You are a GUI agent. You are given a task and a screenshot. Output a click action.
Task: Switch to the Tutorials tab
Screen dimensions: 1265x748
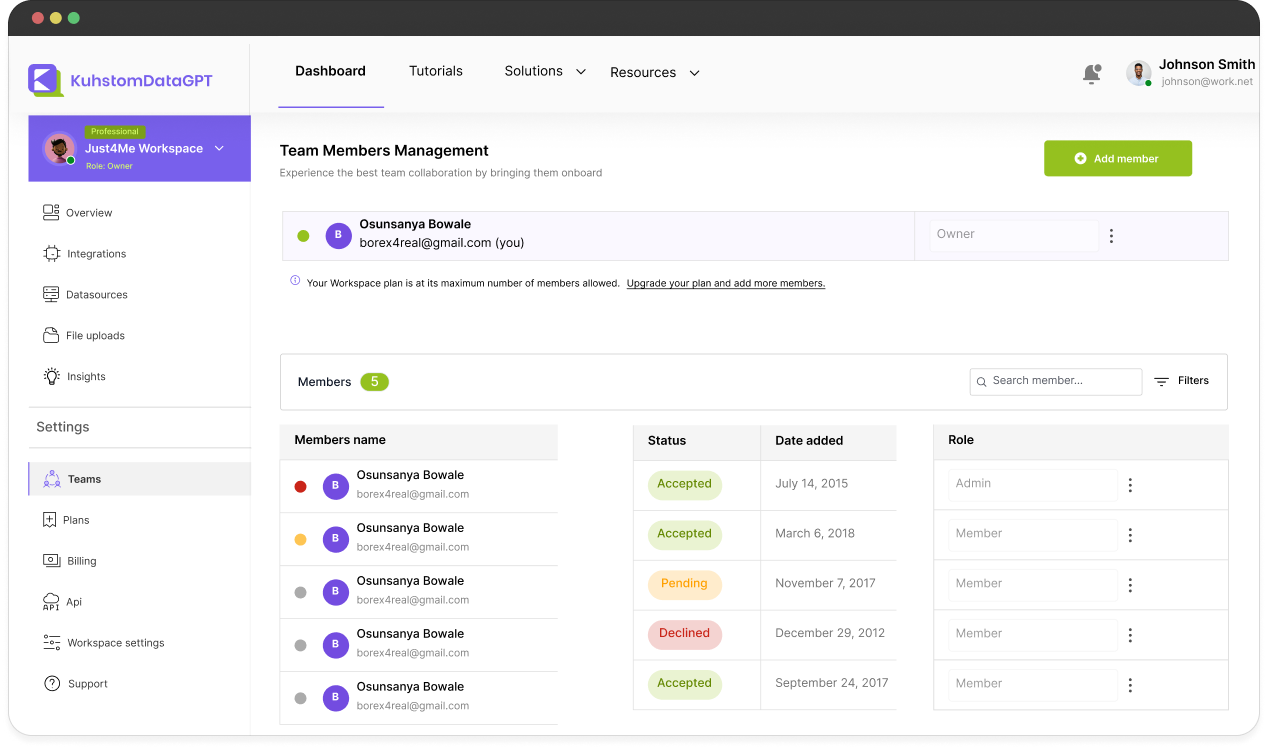(436, 71)
